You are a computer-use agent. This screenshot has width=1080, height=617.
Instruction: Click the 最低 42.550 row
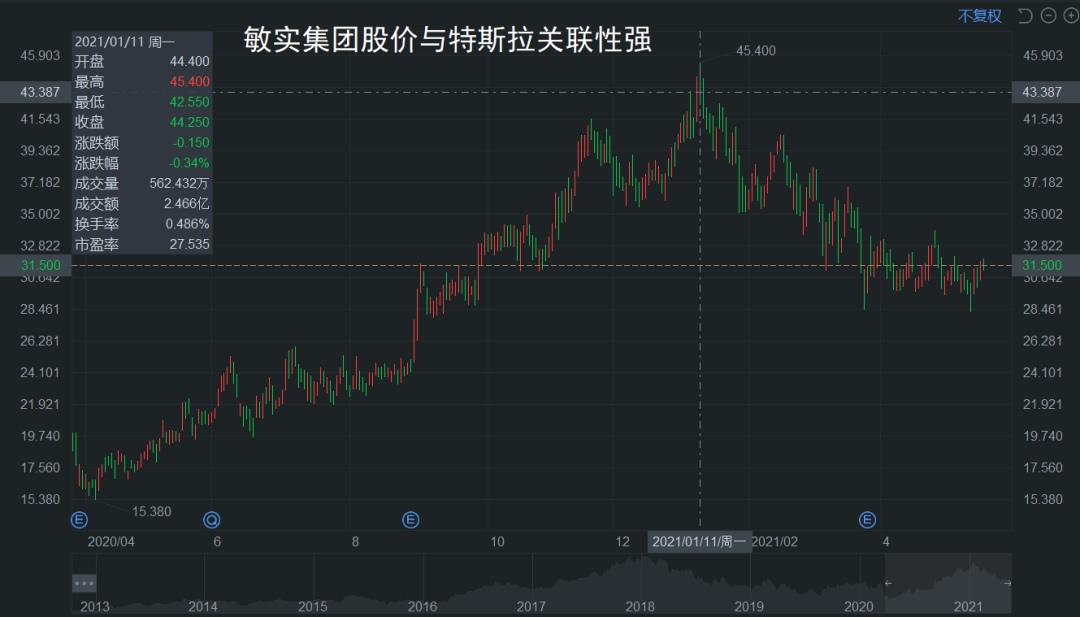coord(142,102)
